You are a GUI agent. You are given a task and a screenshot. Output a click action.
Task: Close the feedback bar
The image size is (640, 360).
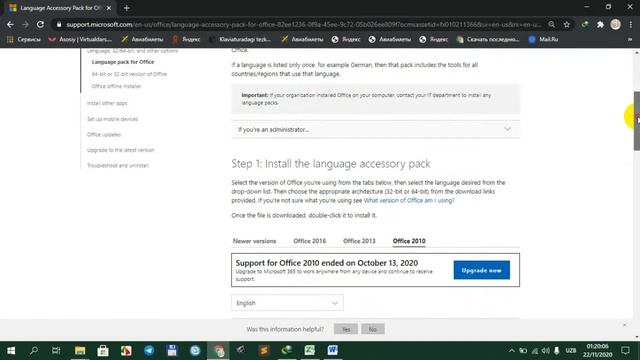click(624, 325)
